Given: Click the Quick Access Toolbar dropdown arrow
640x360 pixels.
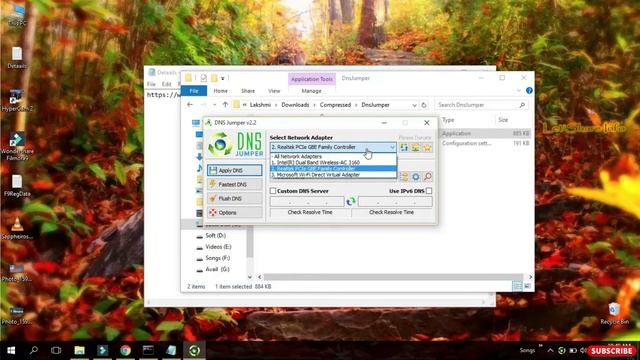Looking at the screenshot, I should 223,78.
